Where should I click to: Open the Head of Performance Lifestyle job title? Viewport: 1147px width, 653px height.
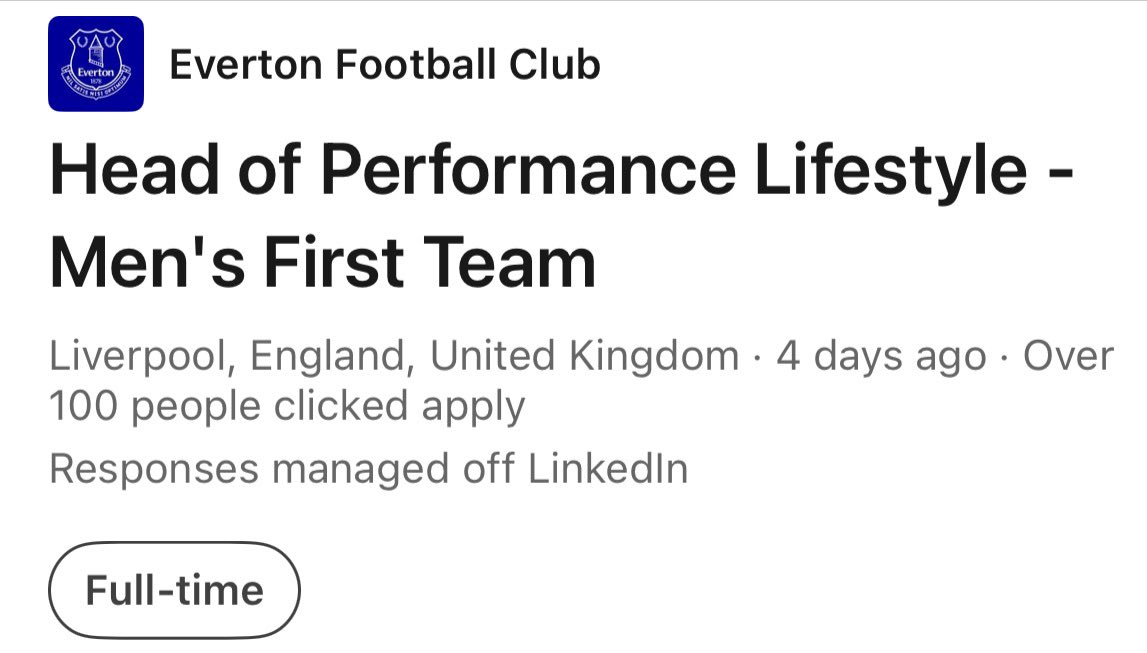click(x=561, y=171)
